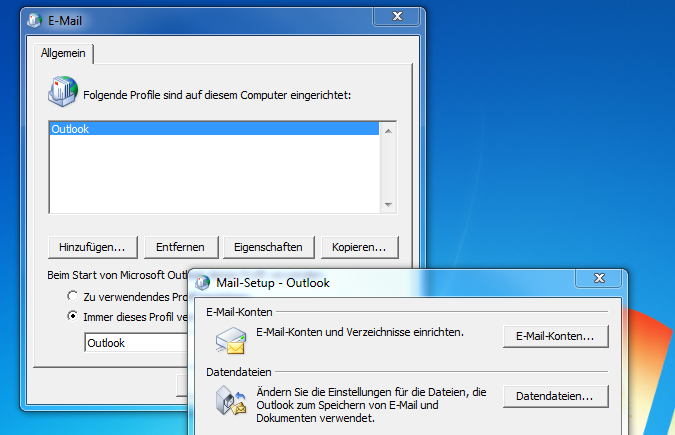Select 'Immer dieses Profil' radio option

73,316
